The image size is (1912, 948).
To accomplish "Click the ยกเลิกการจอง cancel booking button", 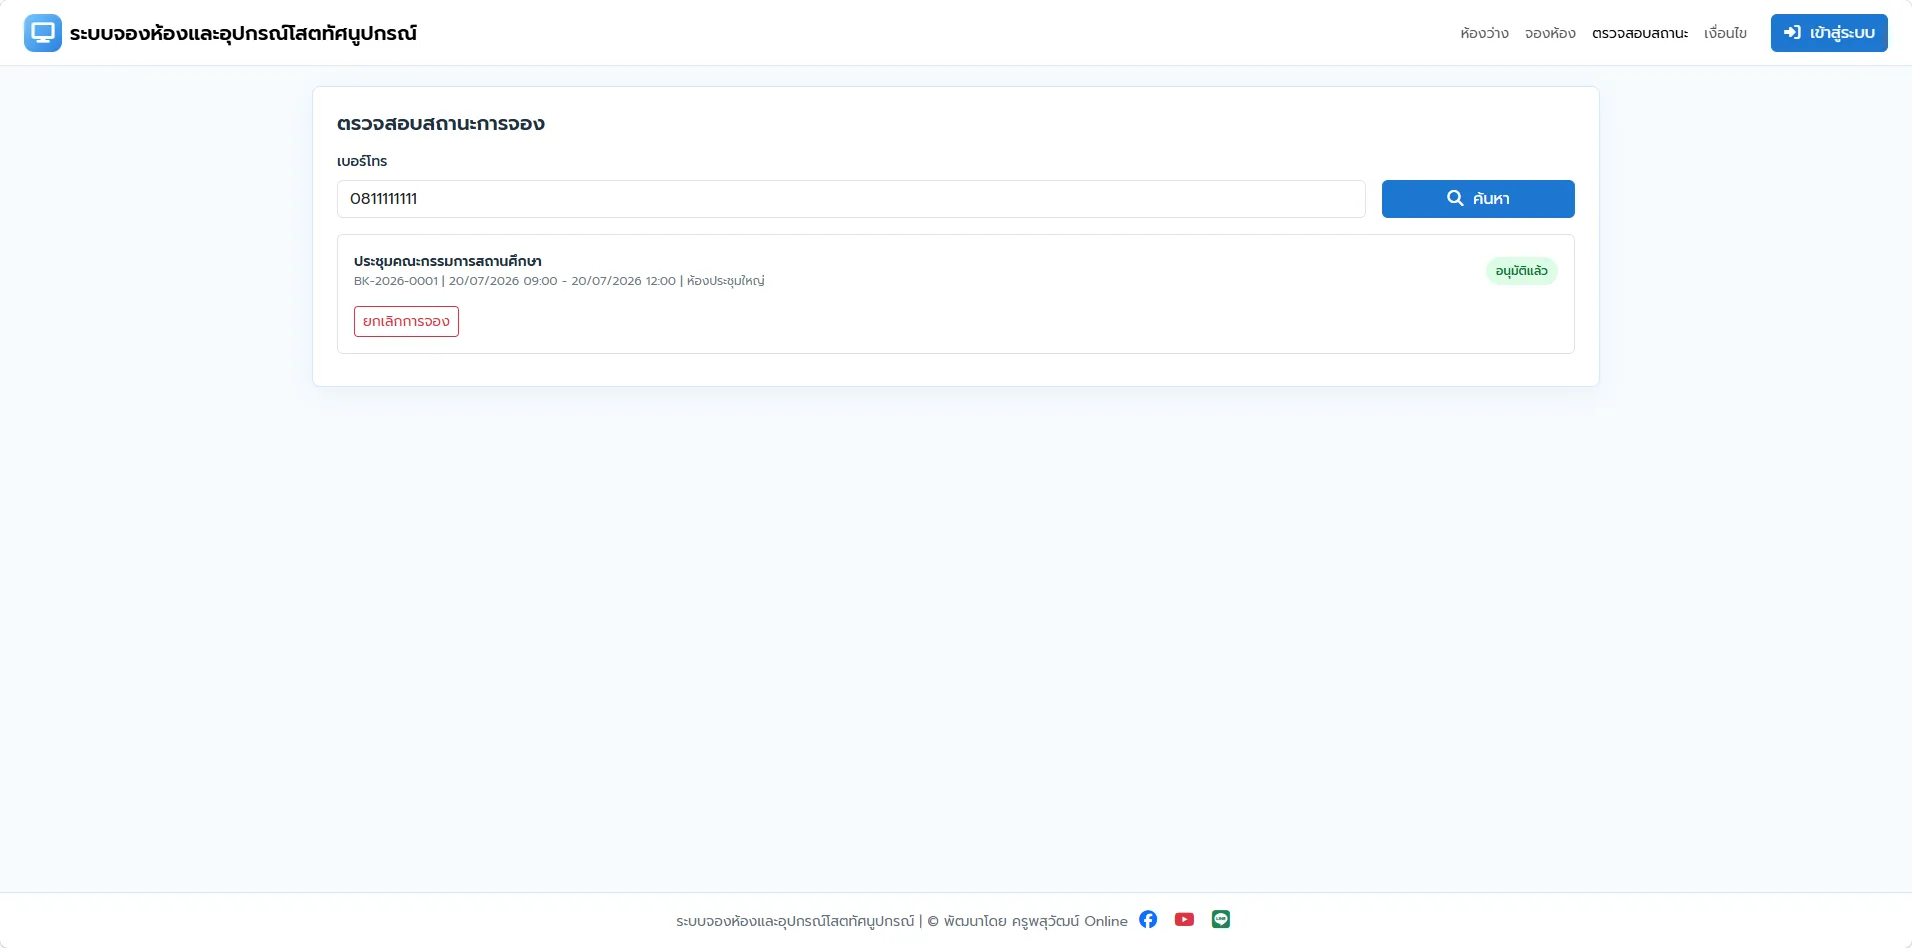I will [x=406, y=321].
